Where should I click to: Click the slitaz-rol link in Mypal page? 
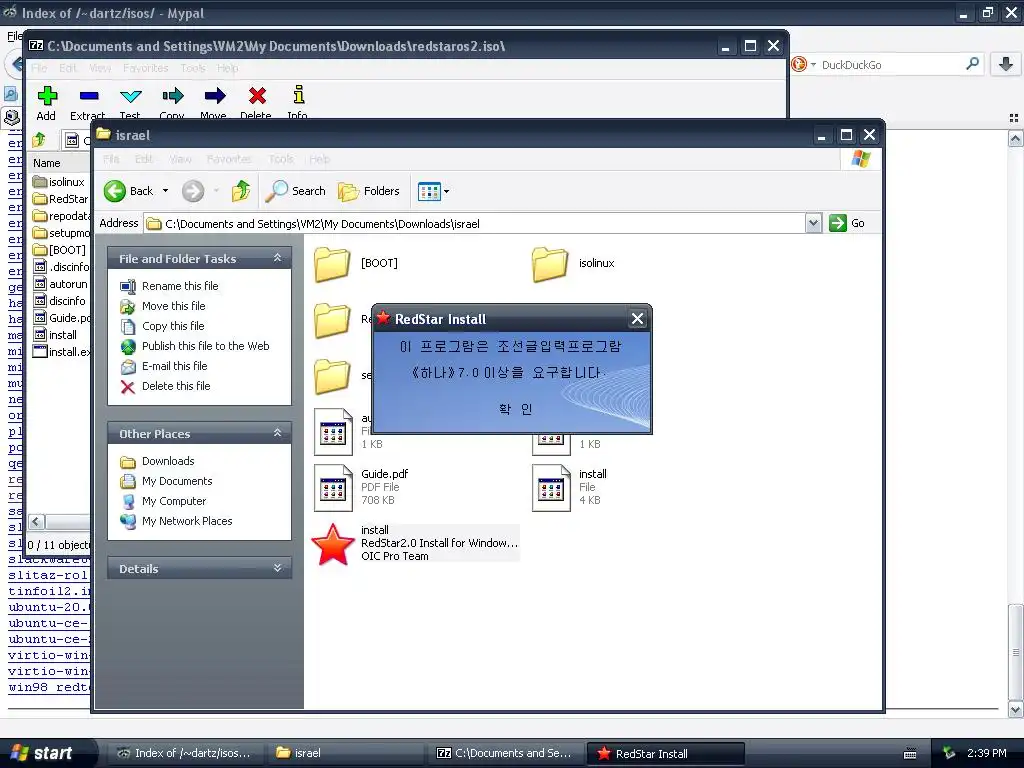coord(48,575)
